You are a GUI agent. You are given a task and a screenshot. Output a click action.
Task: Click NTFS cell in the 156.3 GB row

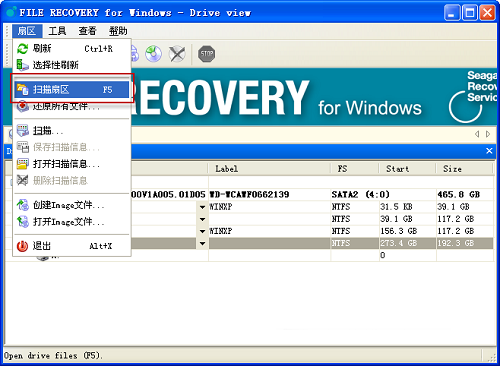[341, 231]
